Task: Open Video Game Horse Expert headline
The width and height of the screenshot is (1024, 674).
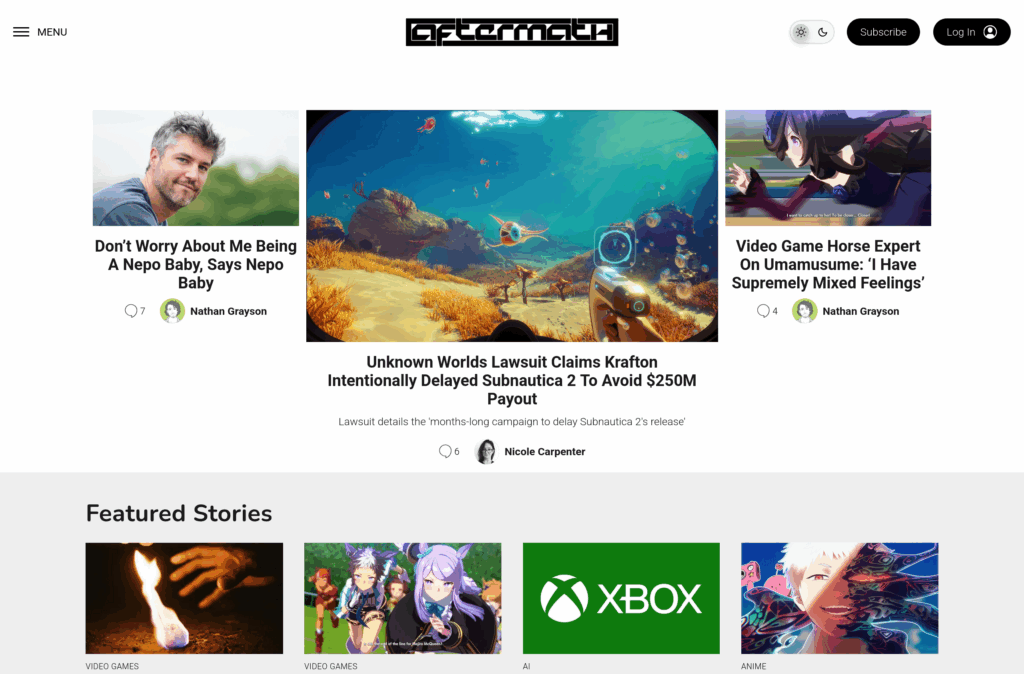Action: [x=828, y=265]
